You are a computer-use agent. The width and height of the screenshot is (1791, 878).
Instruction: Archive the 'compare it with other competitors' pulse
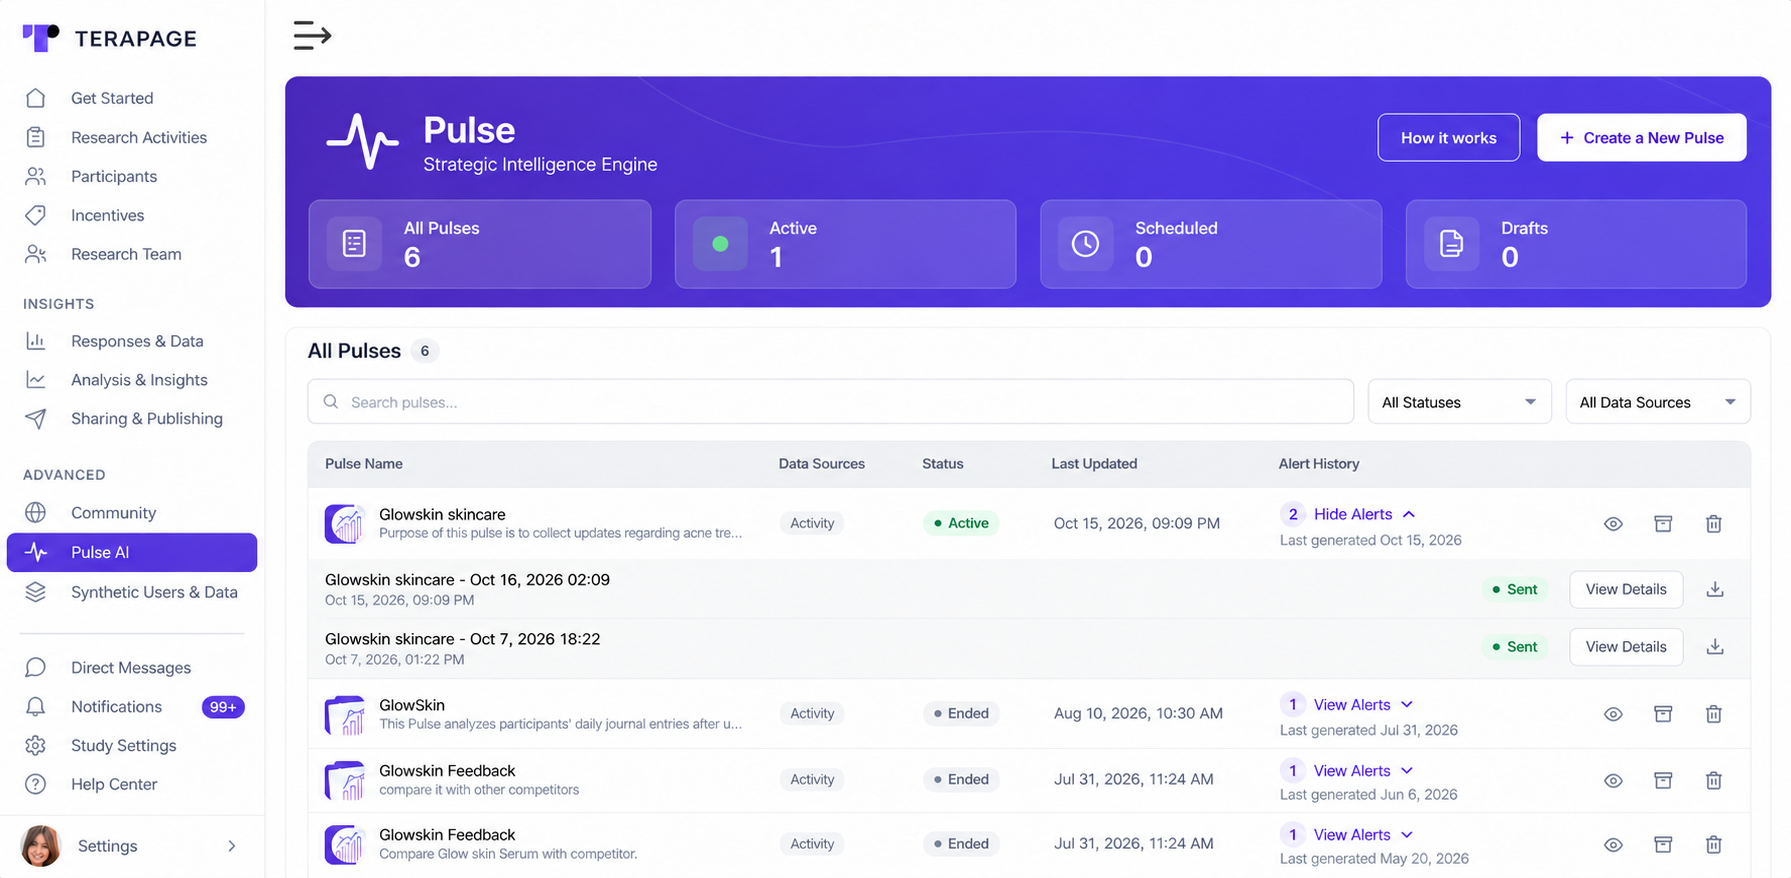pyautogui.click(x=1663, y=780)
